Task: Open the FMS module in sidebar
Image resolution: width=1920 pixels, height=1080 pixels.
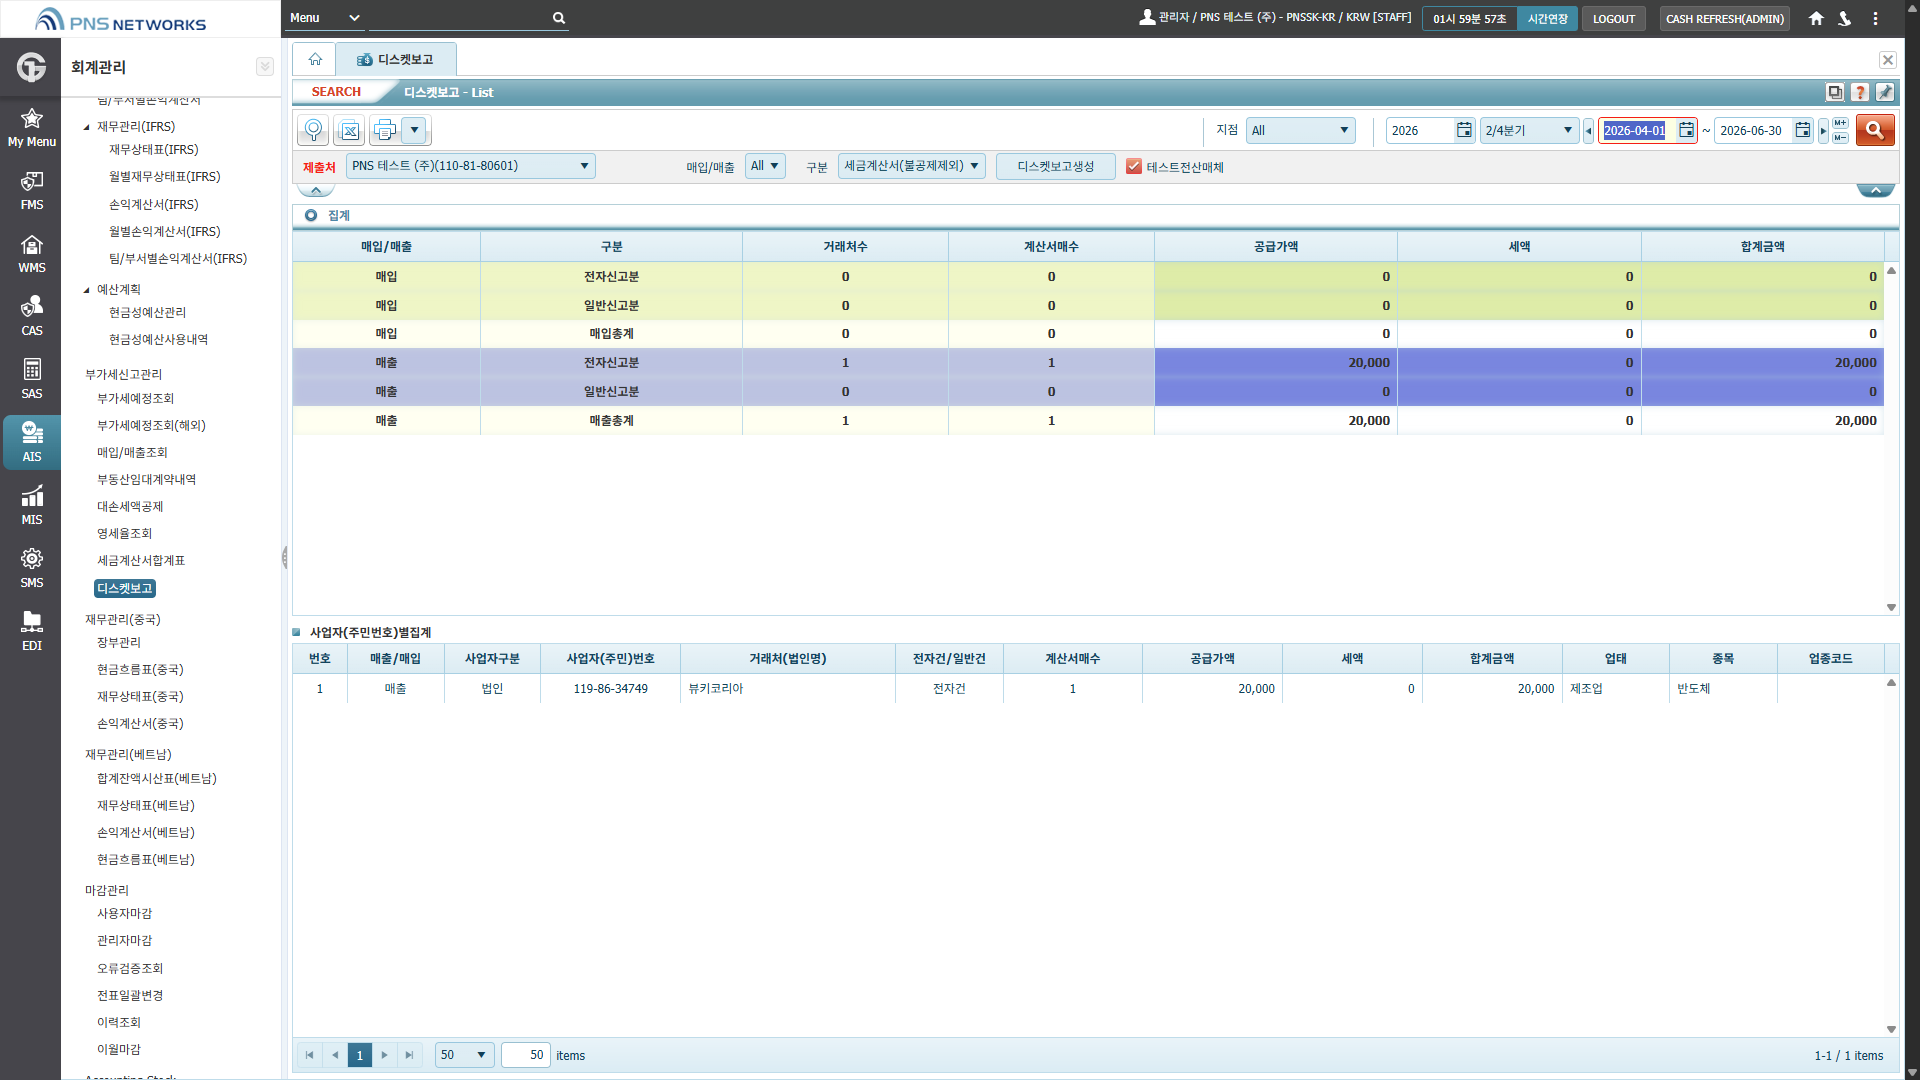Action: (31, 190)
